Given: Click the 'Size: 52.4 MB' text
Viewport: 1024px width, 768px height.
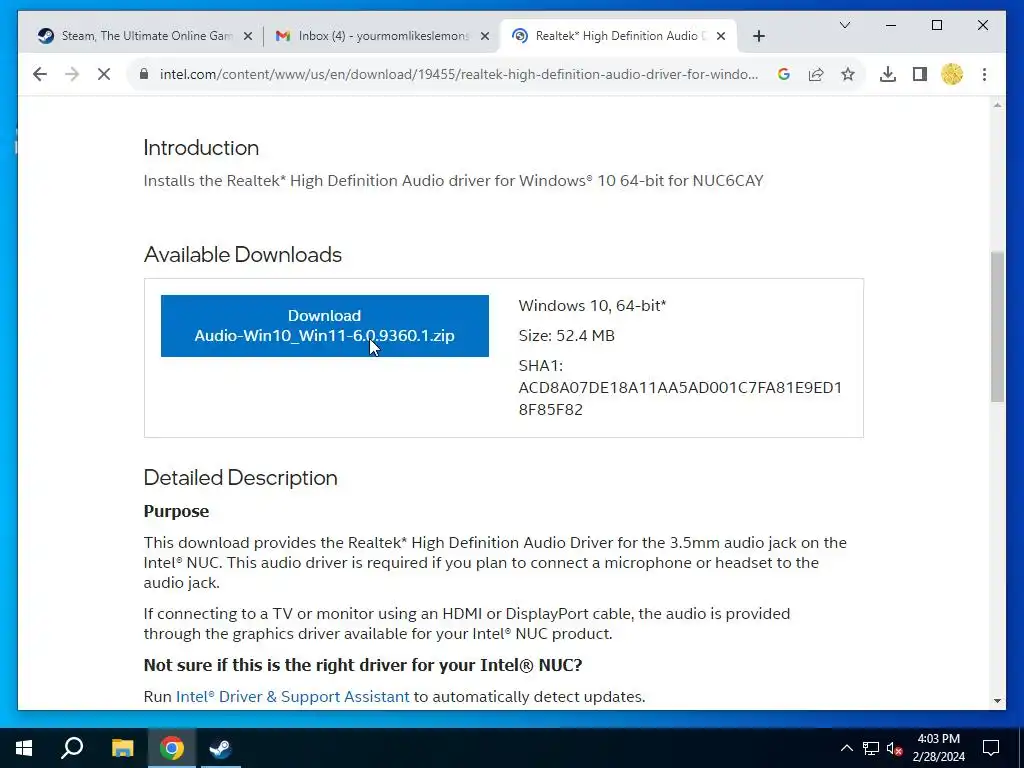Looking at the screenshot, I should 566,336.
